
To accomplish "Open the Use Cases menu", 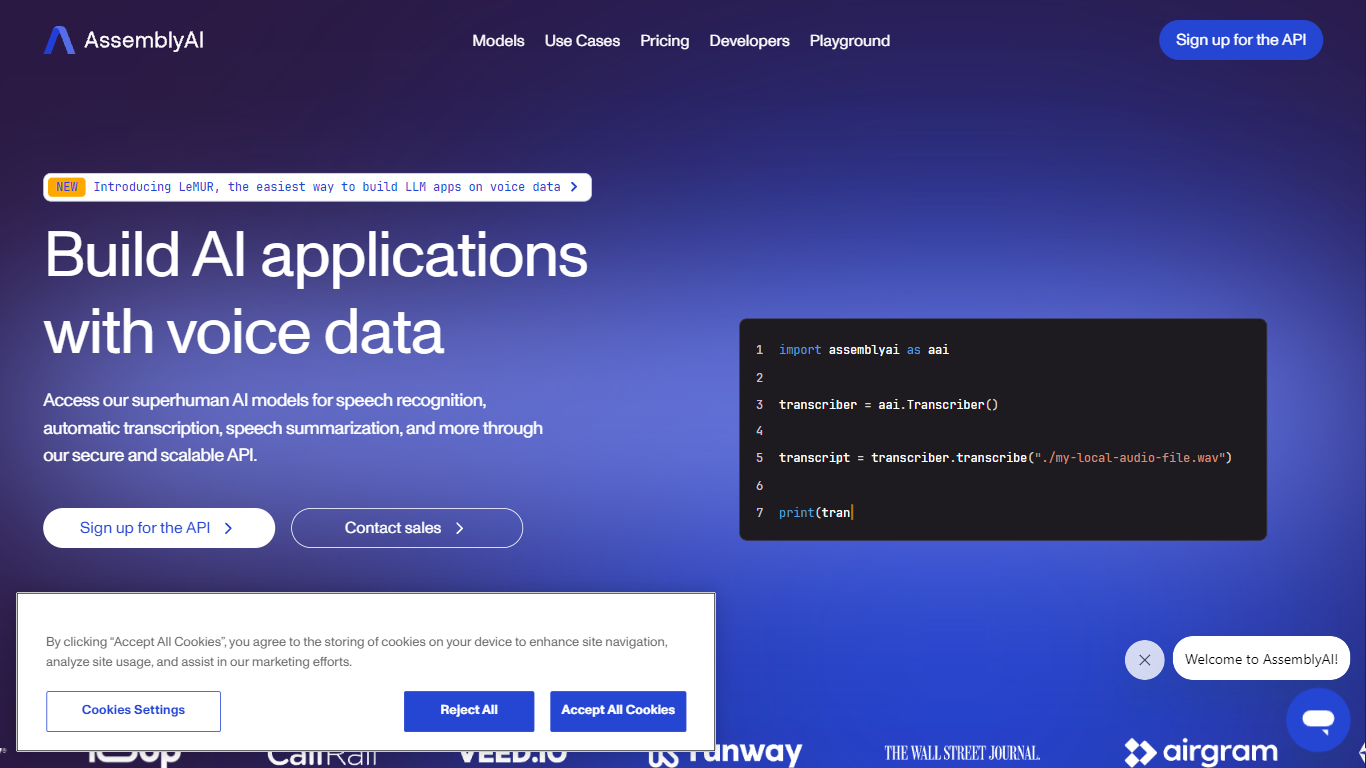I will (582, 41).
